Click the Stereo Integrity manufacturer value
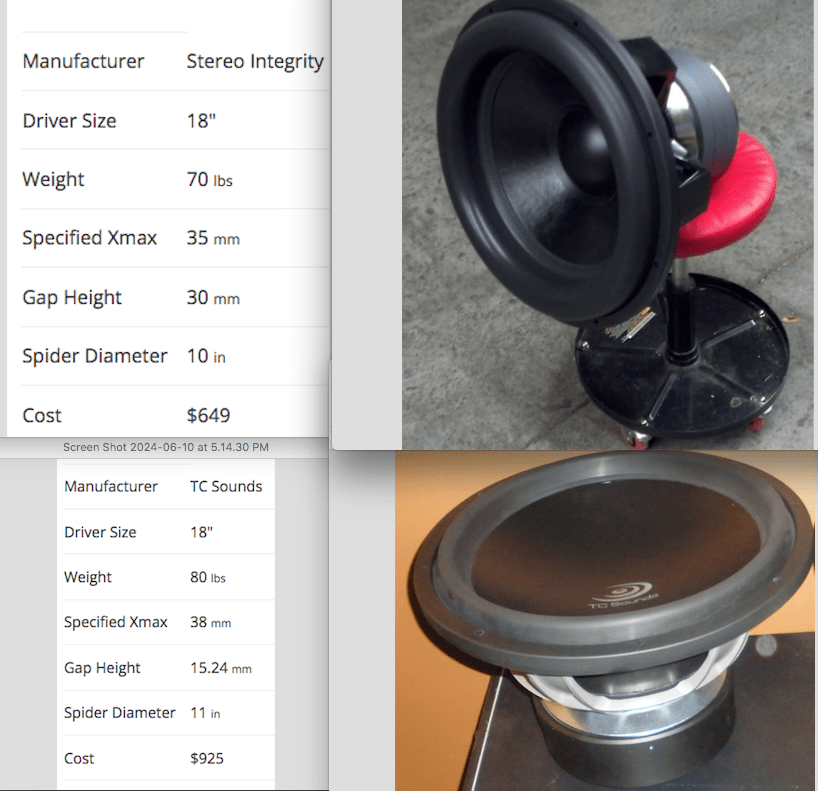818x791 pixels. pos(255,62)
